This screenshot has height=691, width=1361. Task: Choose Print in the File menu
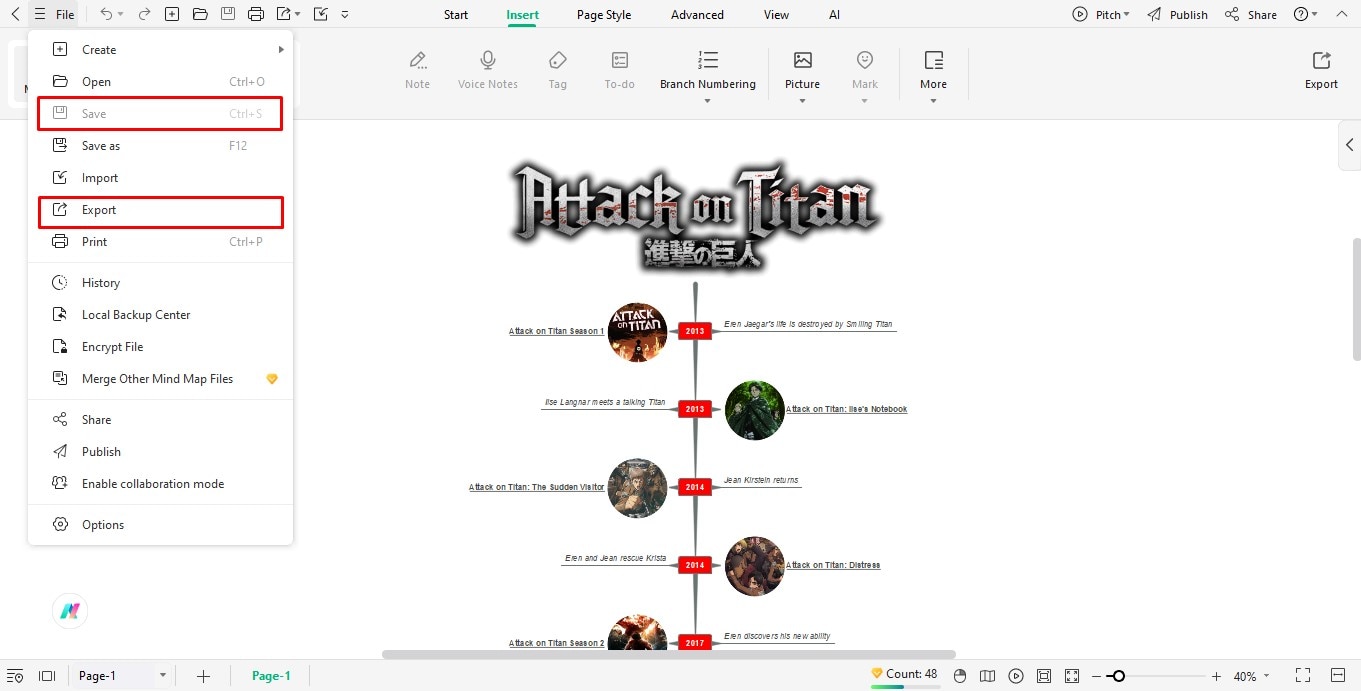[x=160, y=242]
